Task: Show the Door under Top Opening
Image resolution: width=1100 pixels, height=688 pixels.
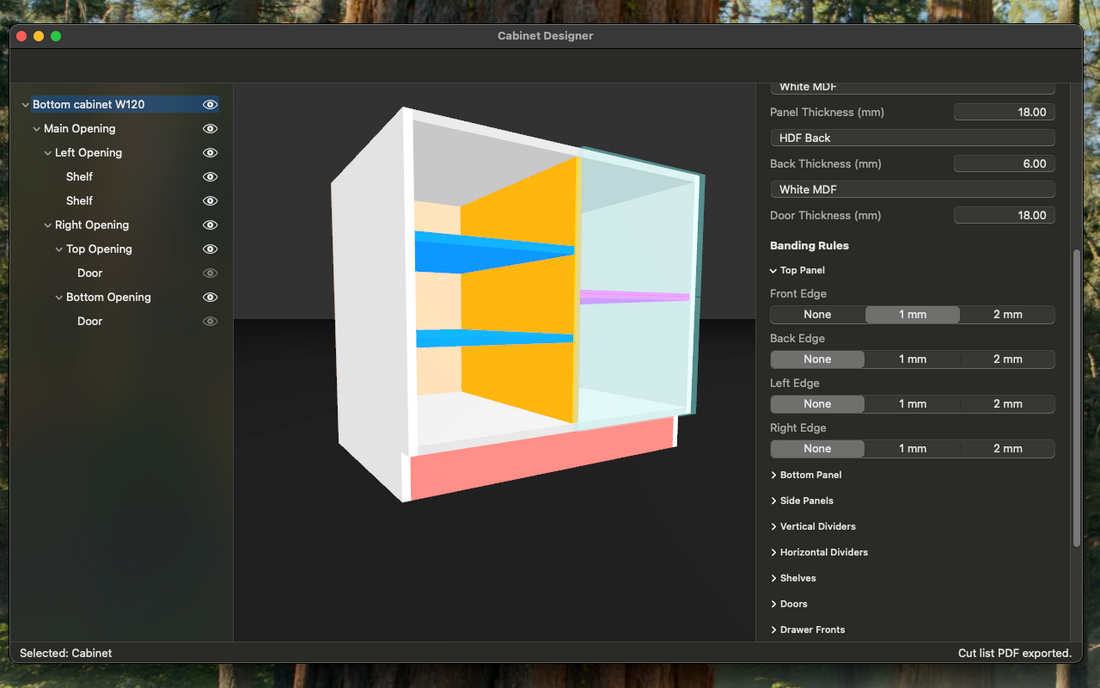Action: click(x=210, y=272)
